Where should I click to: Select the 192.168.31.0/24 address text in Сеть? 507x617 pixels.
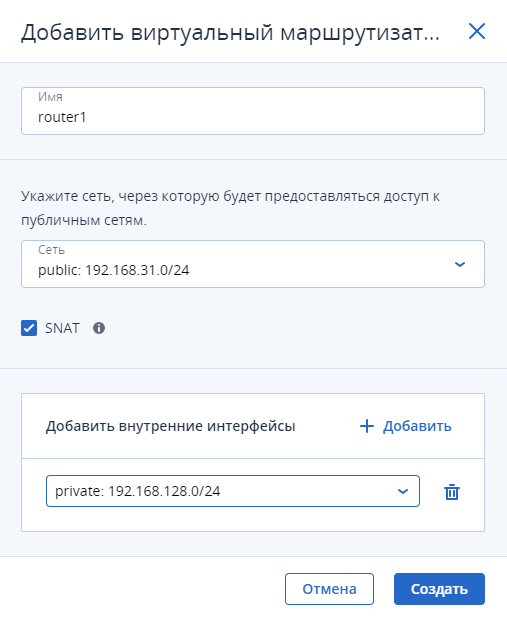click(x=137, y=270)
